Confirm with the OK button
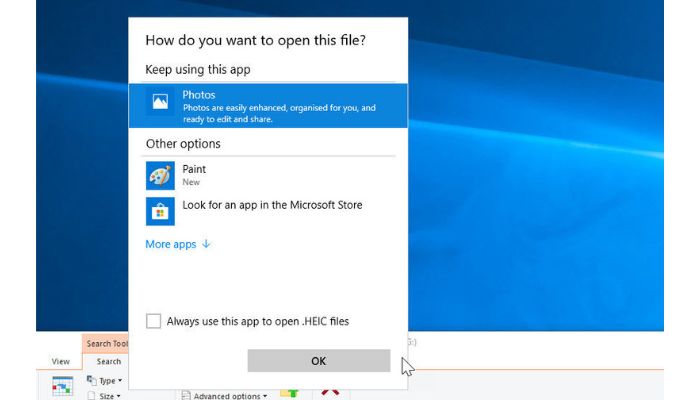This screenshot has height=400, width=700. click(x=319, y=361)
